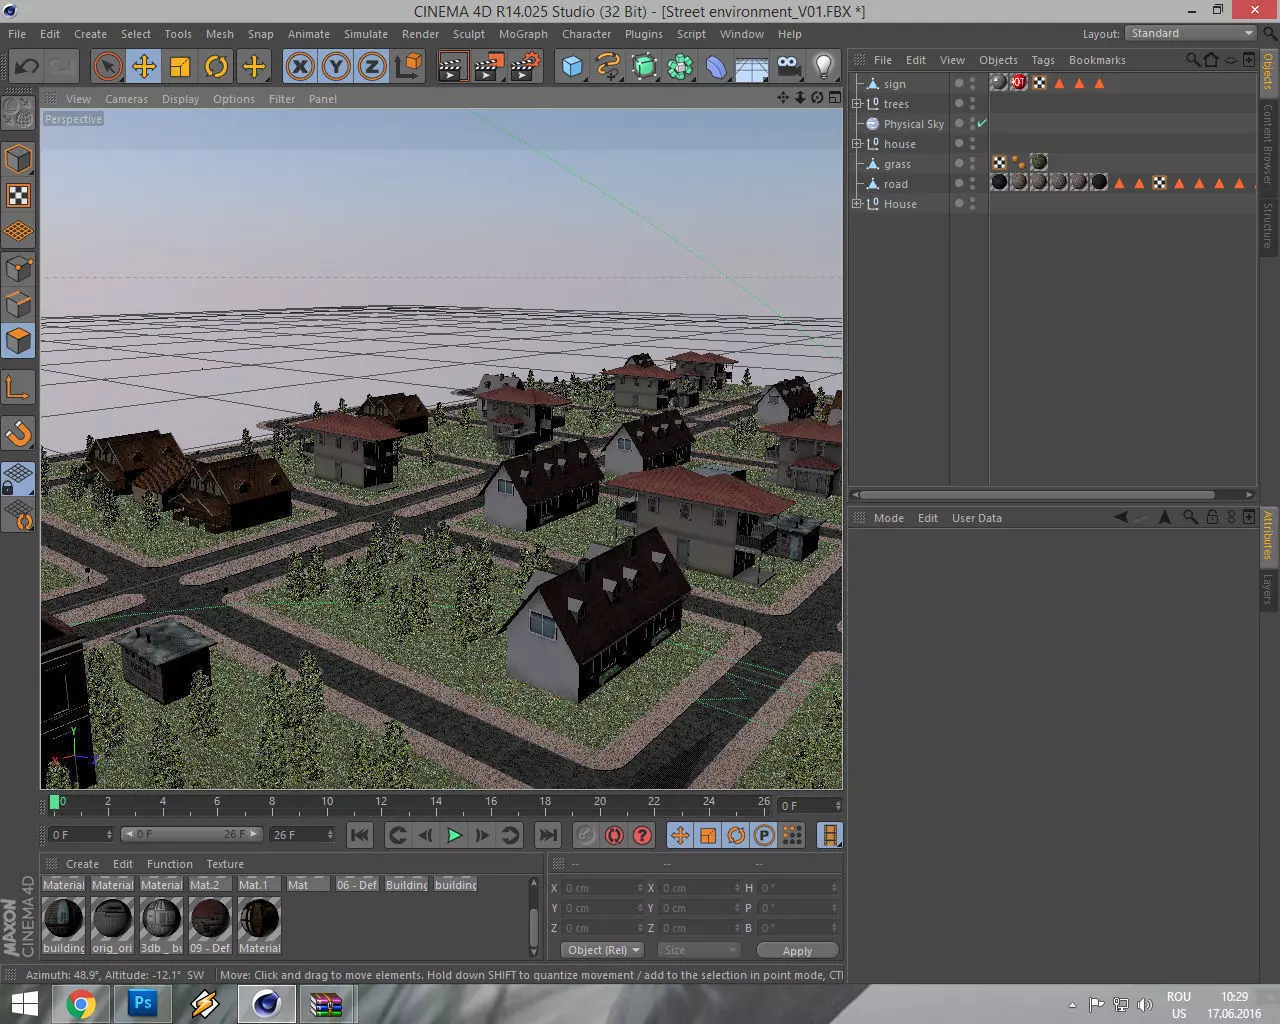
Task: Activate the Scale tool in toolbar
Action: [180, 67]
